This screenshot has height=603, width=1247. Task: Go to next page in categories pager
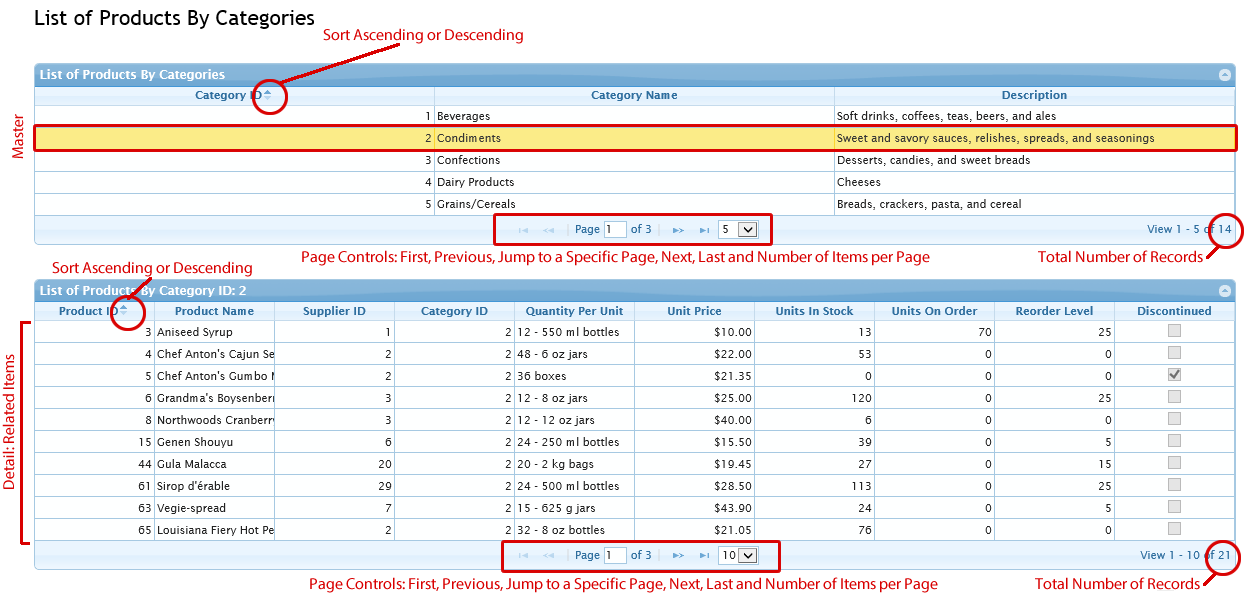click(x=678, y=230)
